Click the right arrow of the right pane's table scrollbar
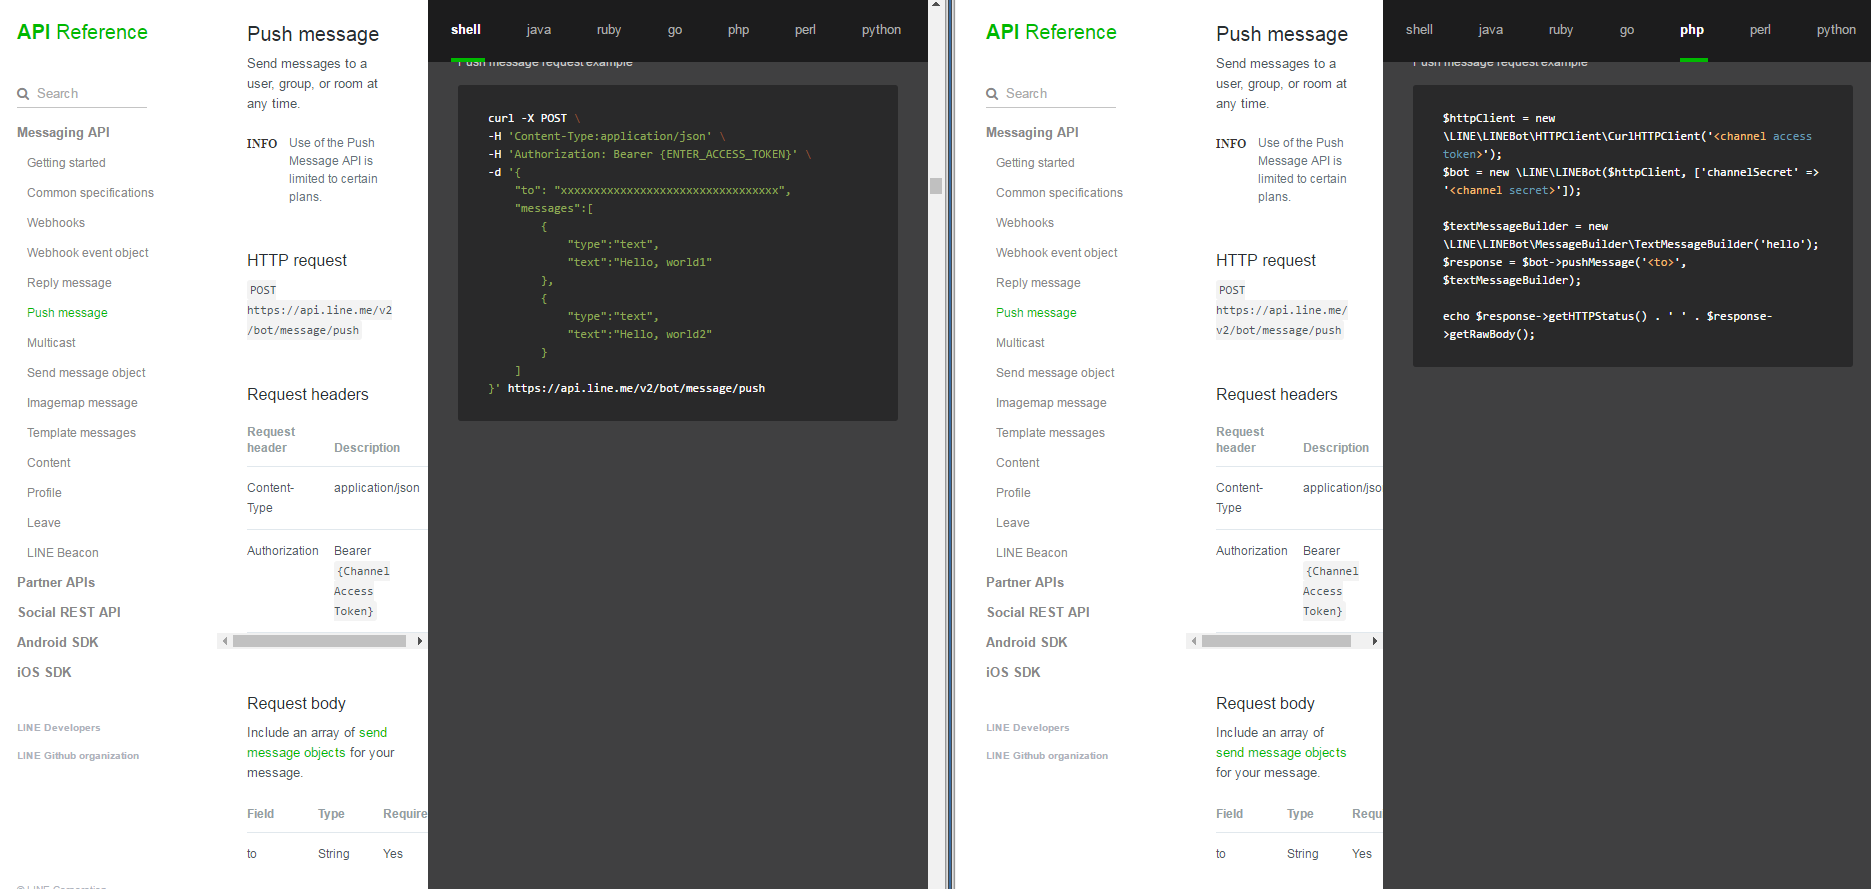The image size is (1871, 889). (x=1375, y=641)
